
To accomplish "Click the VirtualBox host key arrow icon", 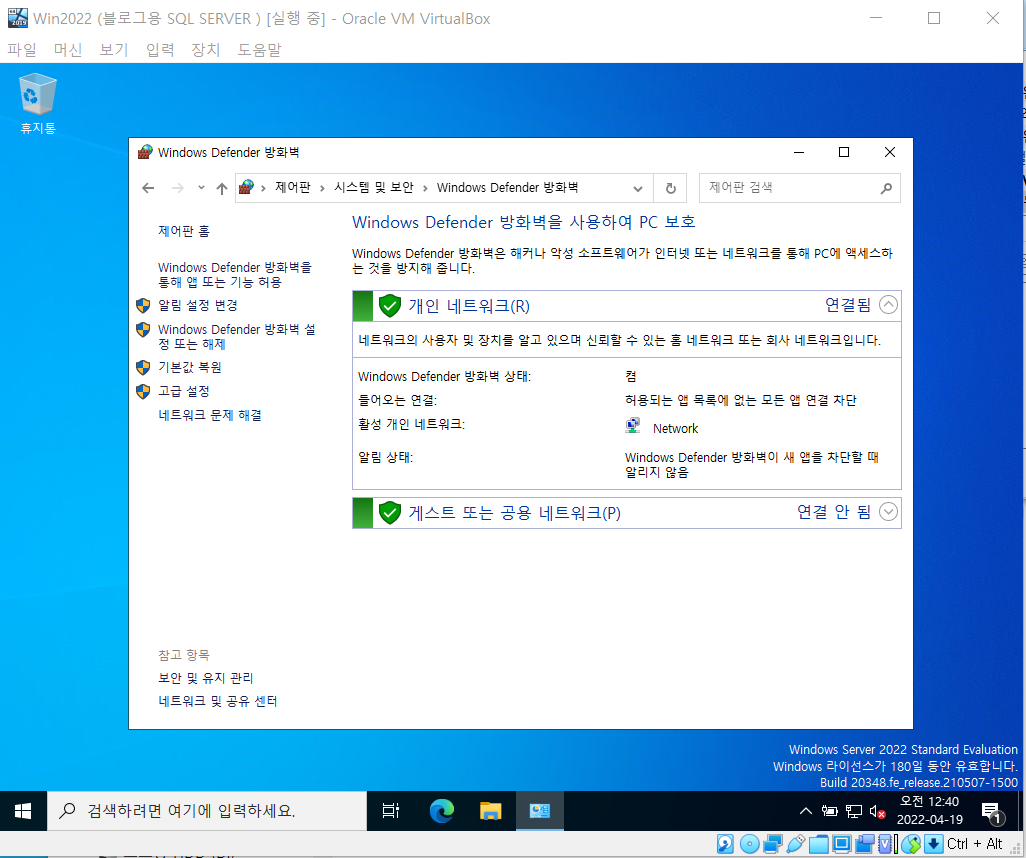I will pos(934,844).
